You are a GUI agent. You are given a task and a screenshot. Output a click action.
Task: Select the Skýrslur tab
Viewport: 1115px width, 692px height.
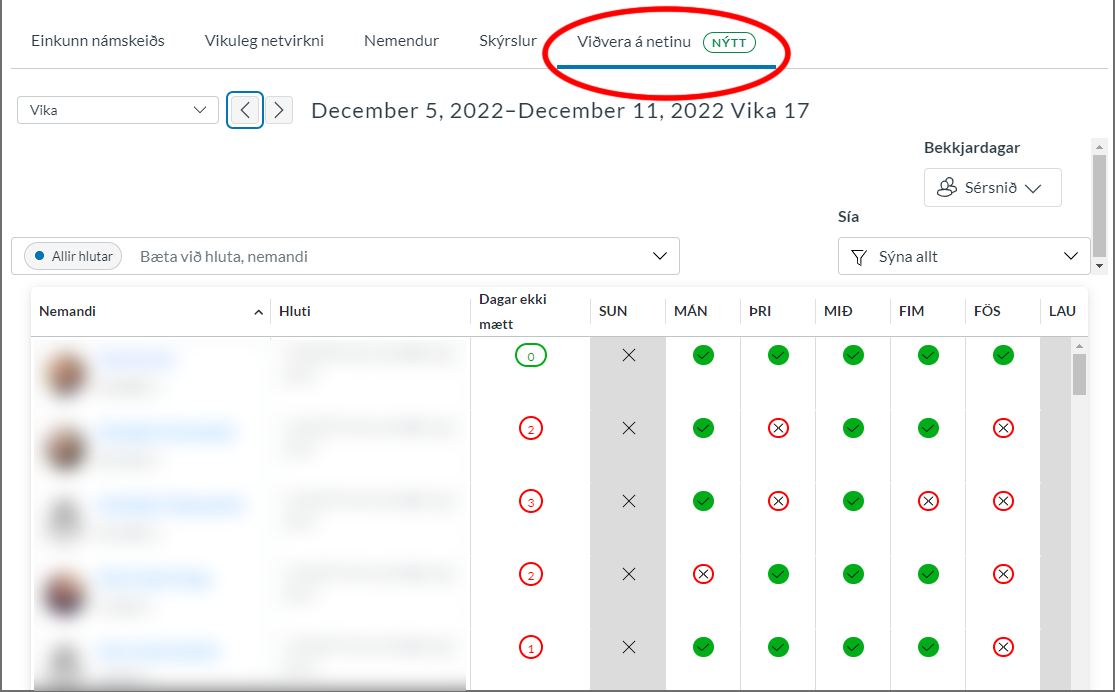click(x=508, y=41)
